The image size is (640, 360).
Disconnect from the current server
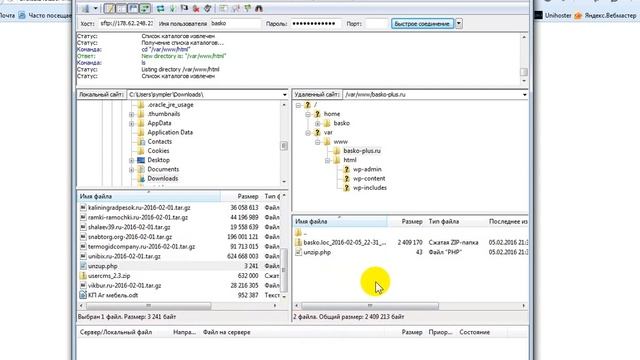196,8
